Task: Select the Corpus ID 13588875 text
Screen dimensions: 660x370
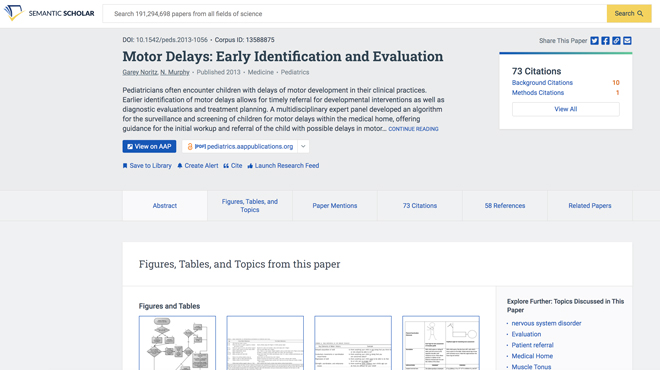Action: point(245,40)
